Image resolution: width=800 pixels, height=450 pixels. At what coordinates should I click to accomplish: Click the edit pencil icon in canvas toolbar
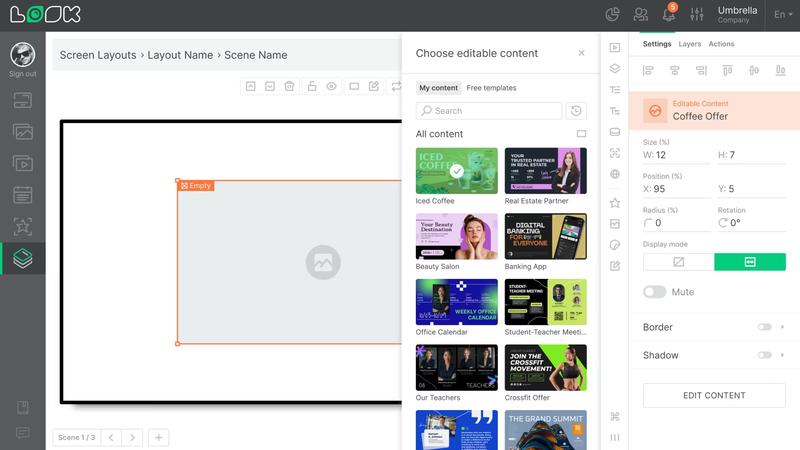coord(374,86)
